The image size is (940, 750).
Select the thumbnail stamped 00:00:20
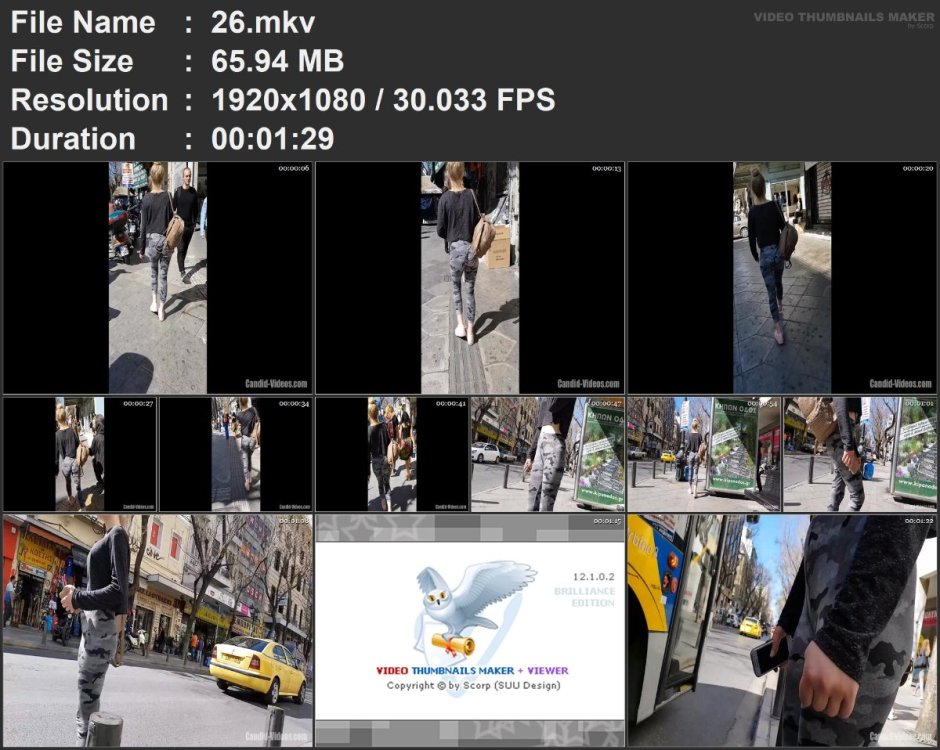pos(782,278)
